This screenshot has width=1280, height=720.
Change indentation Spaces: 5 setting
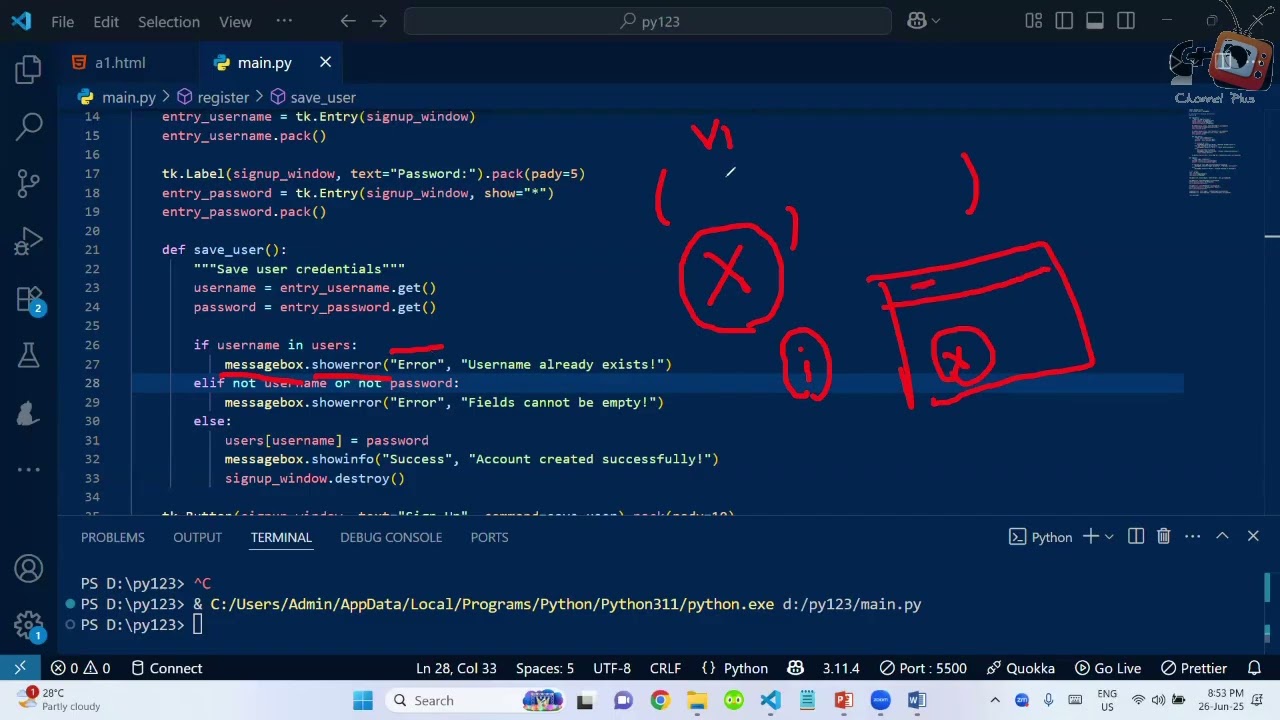pyautogui.click(x=545, y=668)
